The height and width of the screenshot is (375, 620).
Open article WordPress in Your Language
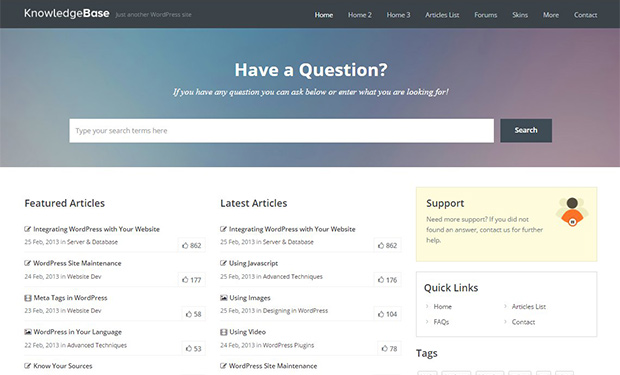tap(78, 332)
